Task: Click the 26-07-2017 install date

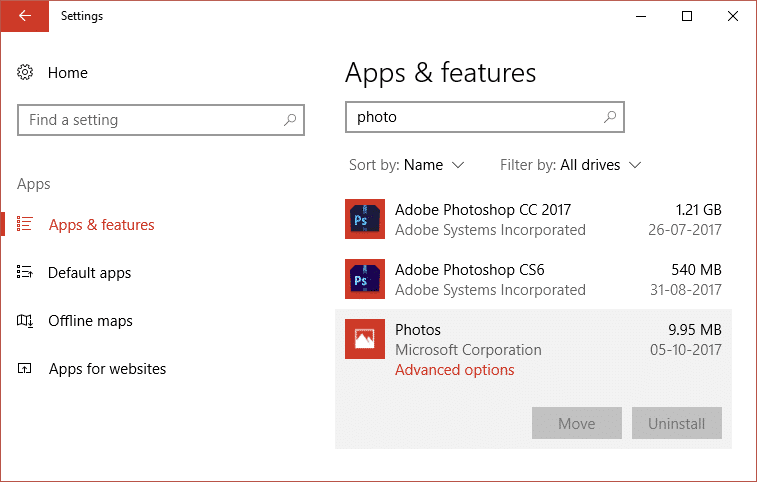Action: 685,230
